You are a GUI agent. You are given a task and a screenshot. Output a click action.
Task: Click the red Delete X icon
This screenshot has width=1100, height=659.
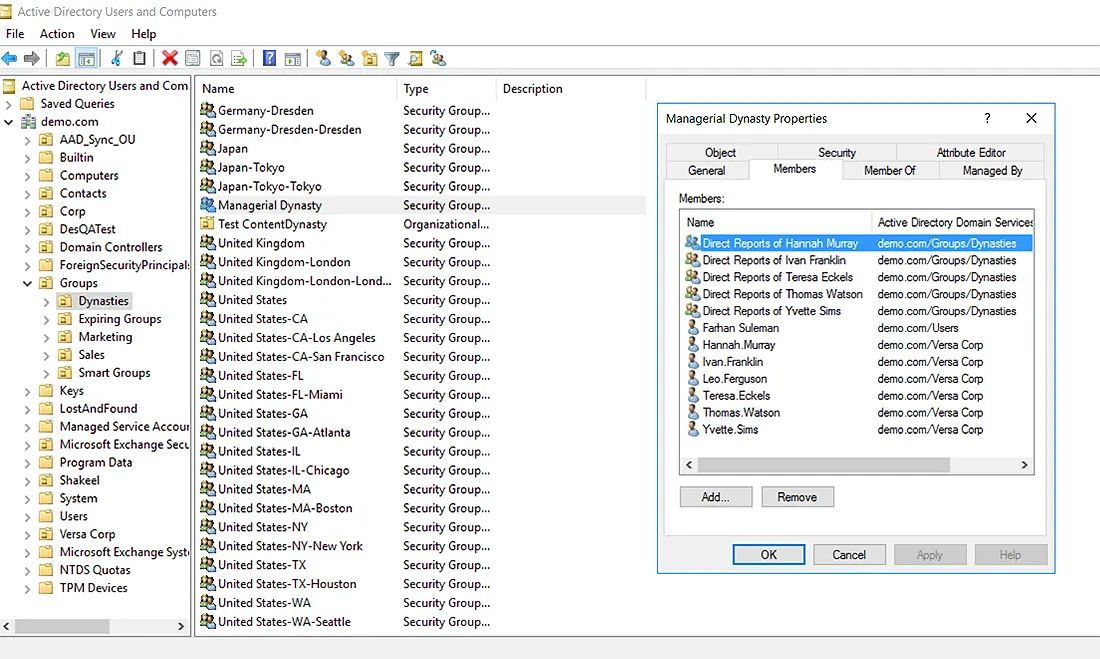tap(170, 59)
